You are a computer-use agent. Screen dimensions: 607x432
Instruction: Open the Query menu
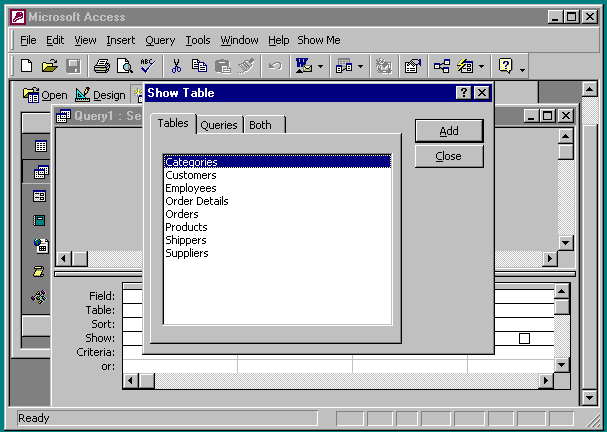click(x=160, y=40)
